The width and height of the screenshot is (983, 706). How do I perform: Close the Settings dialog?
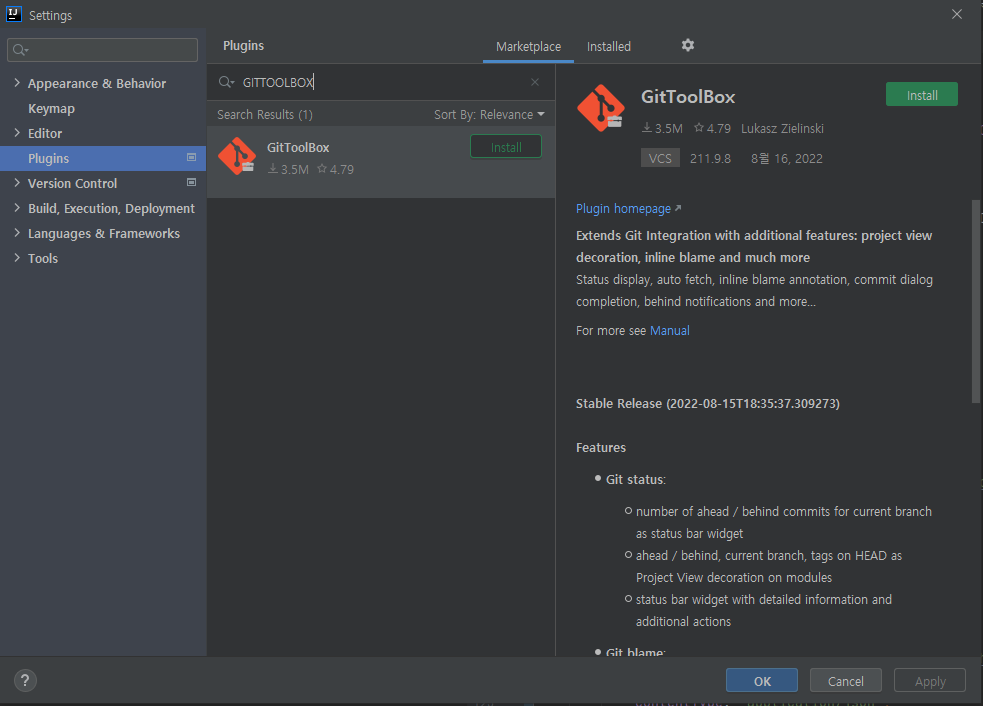957,14
